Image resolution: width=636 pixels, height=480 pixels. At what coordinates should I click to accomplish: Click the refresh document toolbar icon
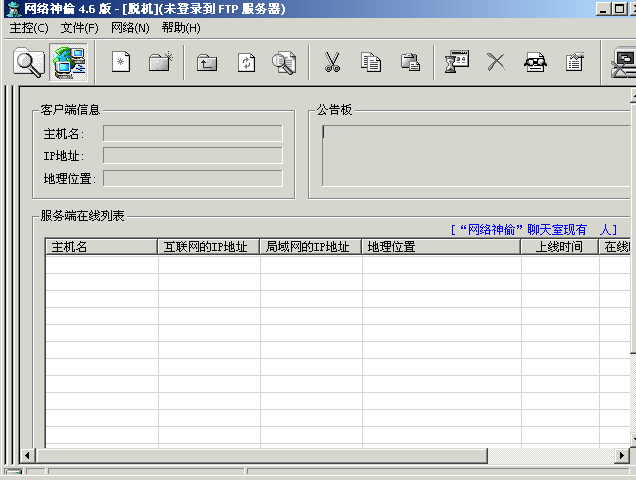[x=245, y=62]
